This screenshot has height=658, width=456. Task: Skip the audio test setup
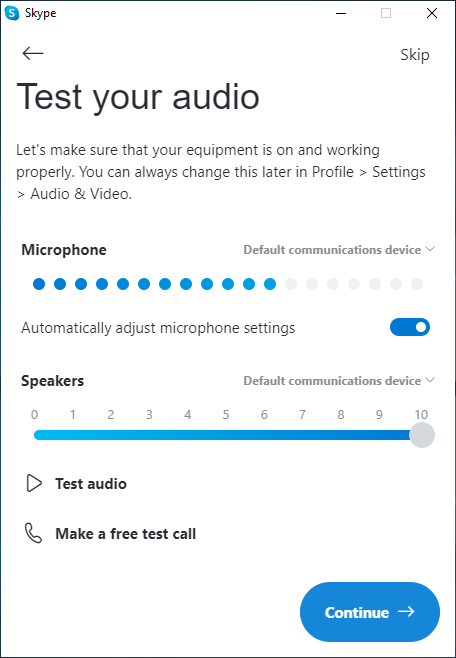click(x=414, y=55)
